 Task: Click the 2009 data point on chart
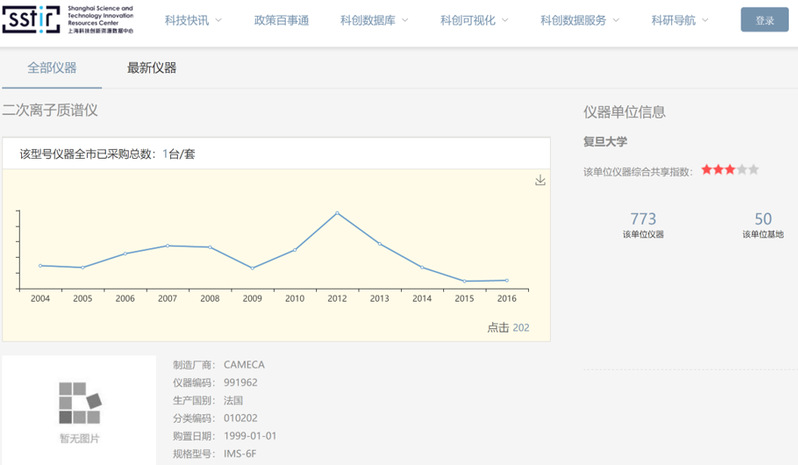[x=252, y=268]
